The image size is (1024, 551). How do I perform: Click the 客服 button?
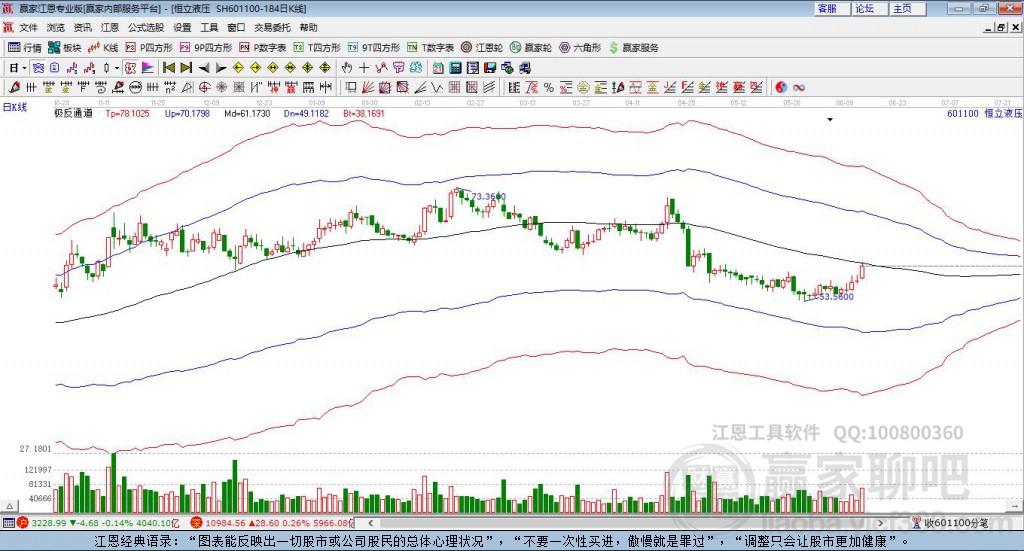[x=833, y=8]
